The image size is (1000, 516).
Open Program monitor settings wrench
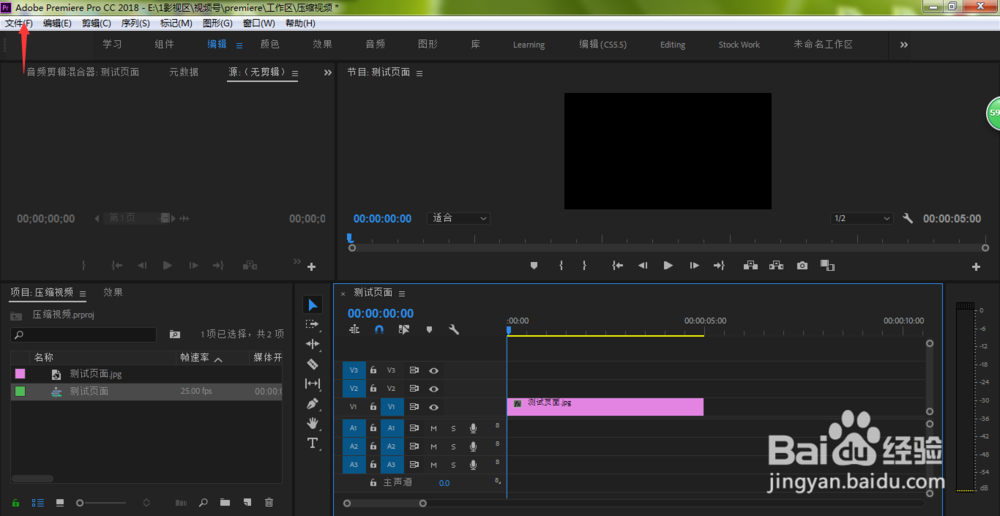click(908, 218)
